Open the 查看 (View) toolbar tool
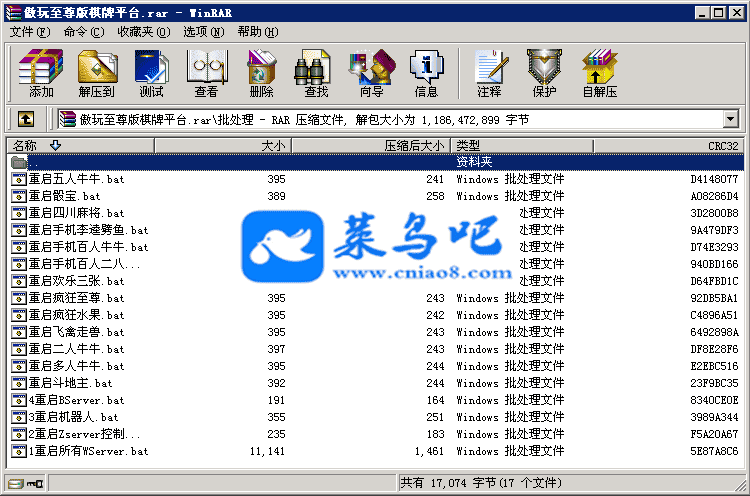 [206, 73]
